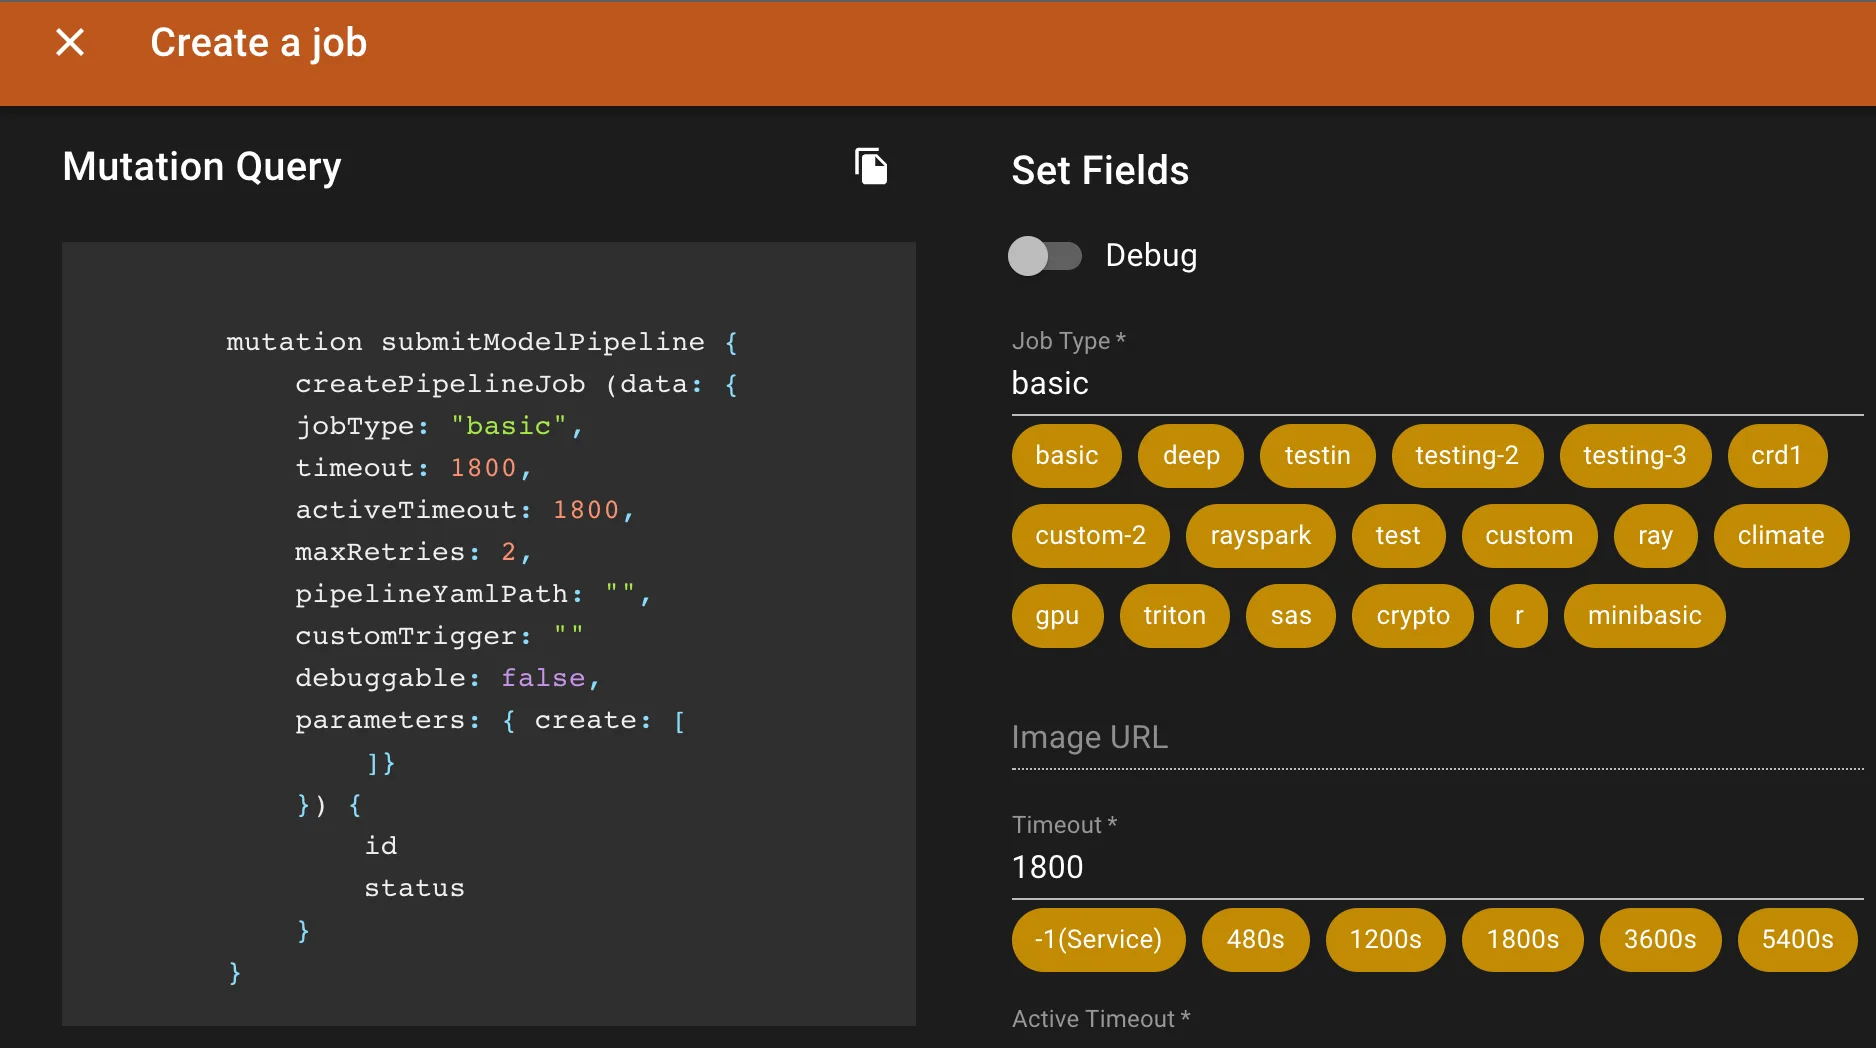Click the jobType: "basic" code line

point(439,426)
